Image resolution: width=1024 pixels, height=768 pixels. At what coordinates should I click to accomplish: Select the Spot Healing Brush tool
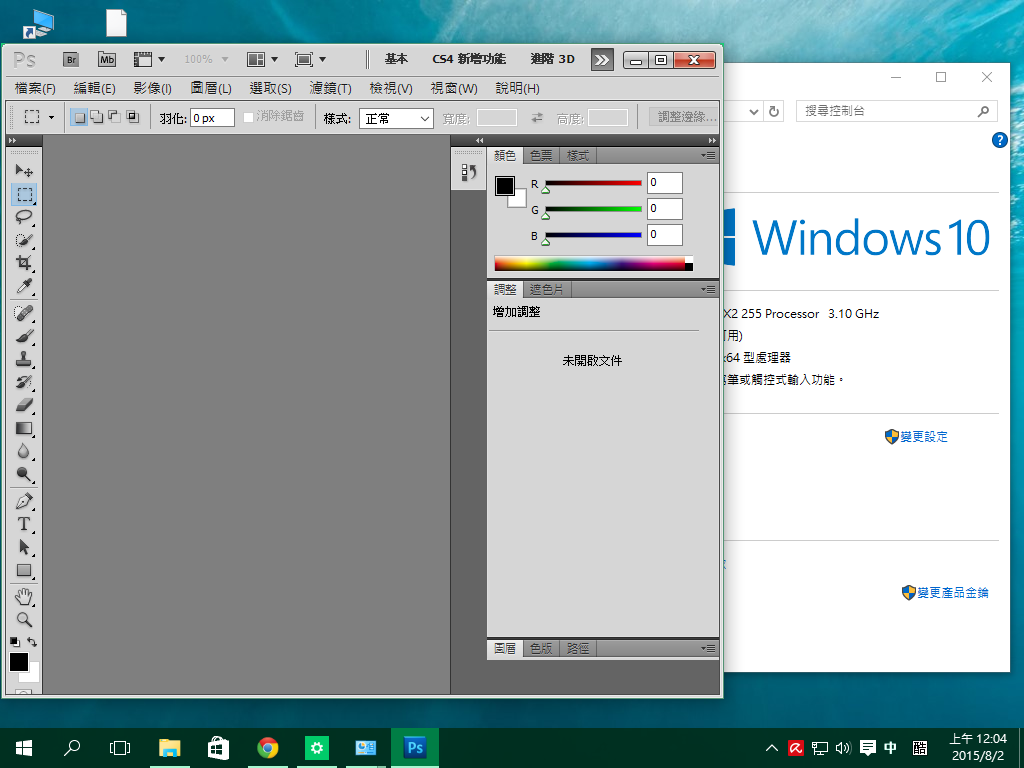coord(24,313)
